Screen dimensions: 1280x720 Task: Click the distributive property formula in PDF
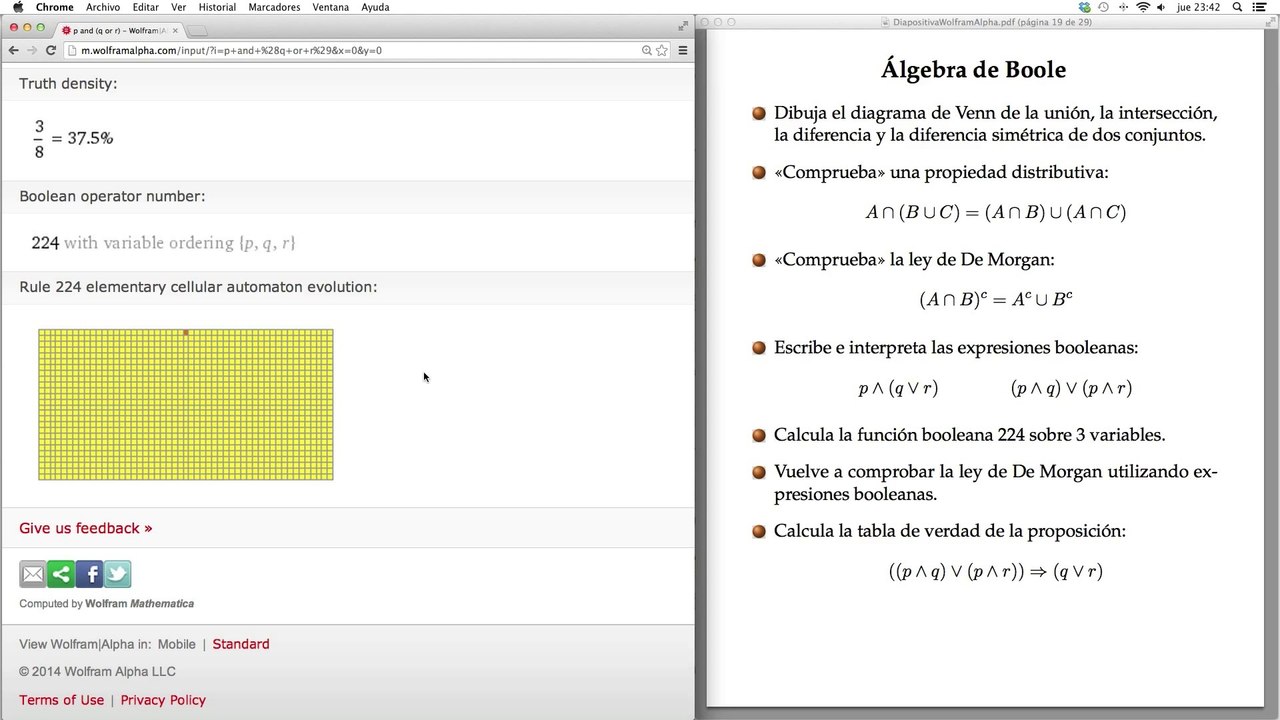click(x=996, y=212)
